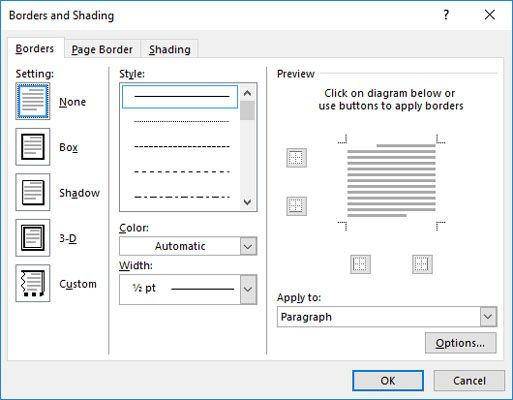Image resolution: width=513 pixels, height=400 pixels.
Task: Open the Options... button
Action: [x=460, y=343]
